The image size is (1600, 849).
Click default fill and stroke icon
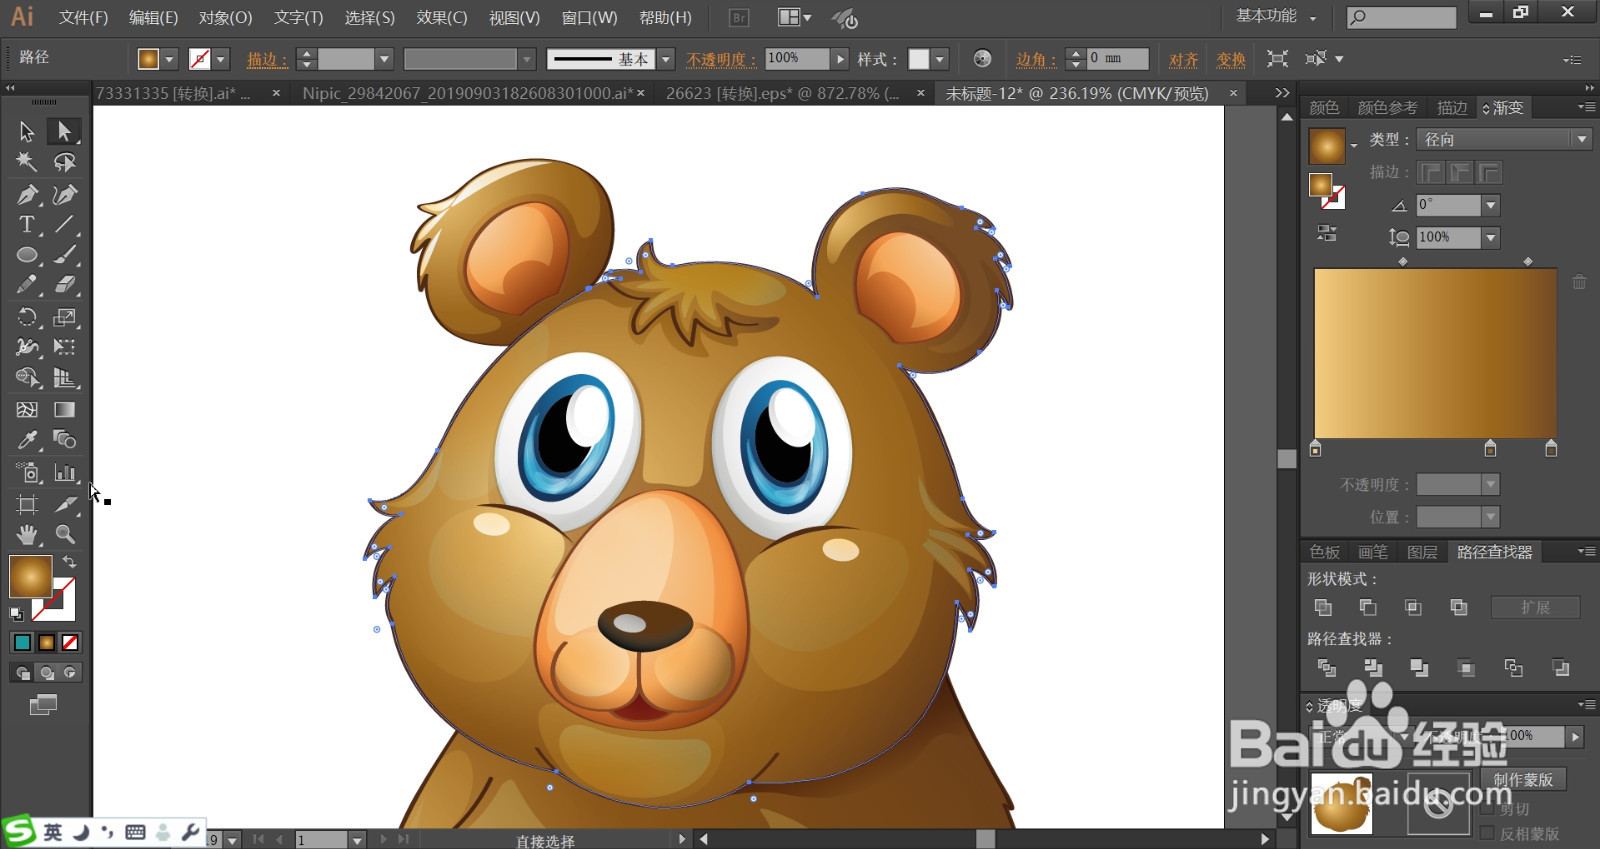pos(16,613)
